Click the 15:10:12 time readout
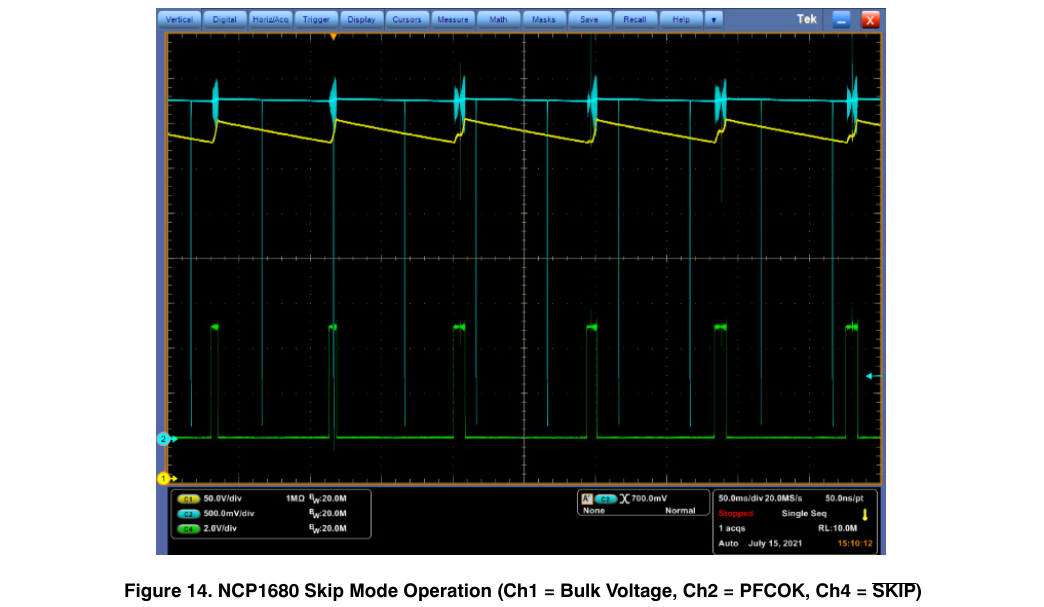1044x607 pixels. 854,544
